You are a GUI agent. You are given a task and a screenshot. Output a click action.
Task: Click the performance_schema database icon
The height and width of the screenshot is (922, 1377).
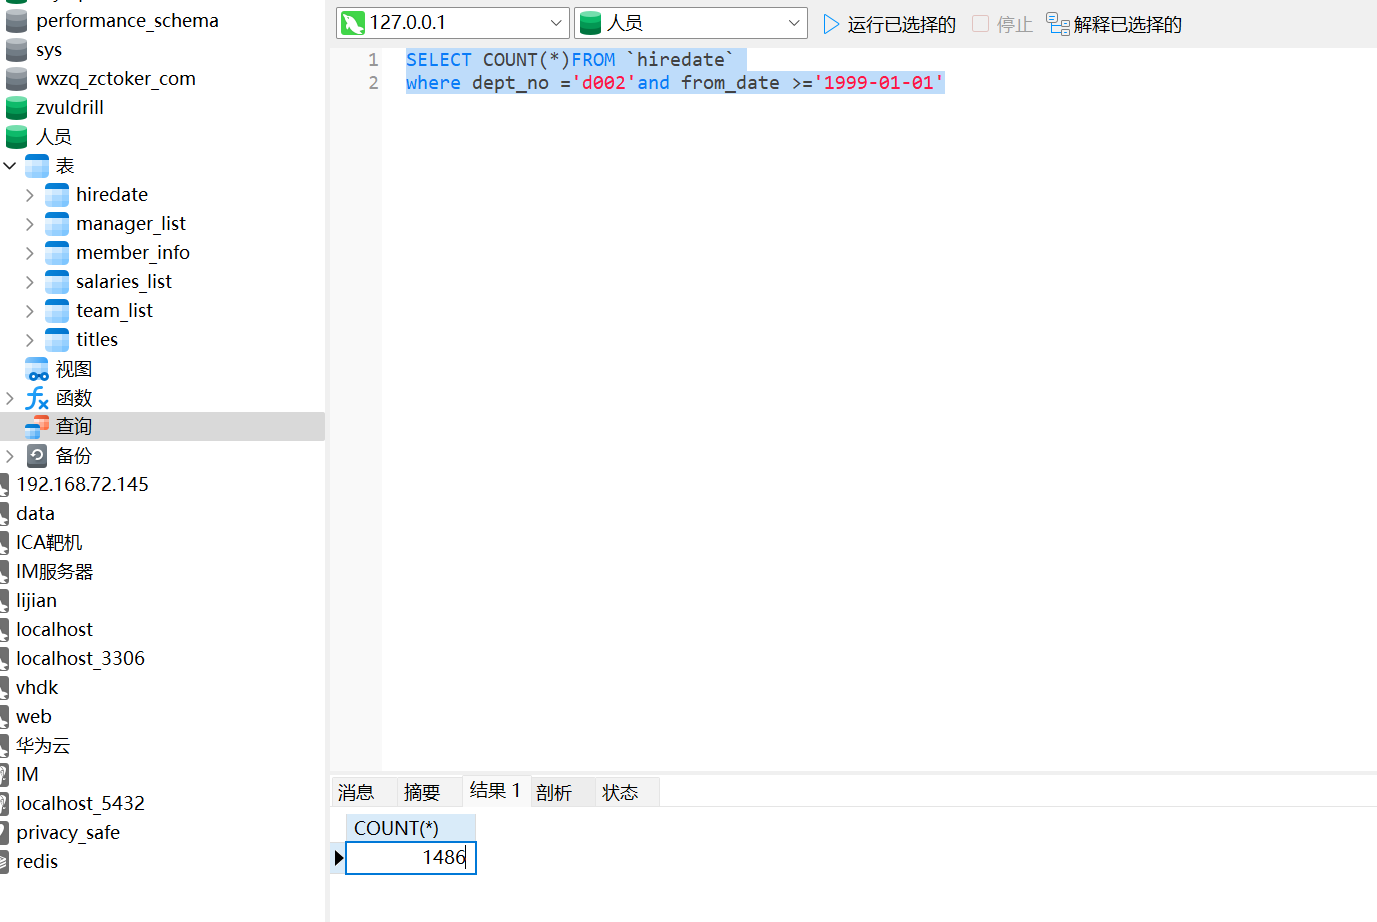coord(17,20)
